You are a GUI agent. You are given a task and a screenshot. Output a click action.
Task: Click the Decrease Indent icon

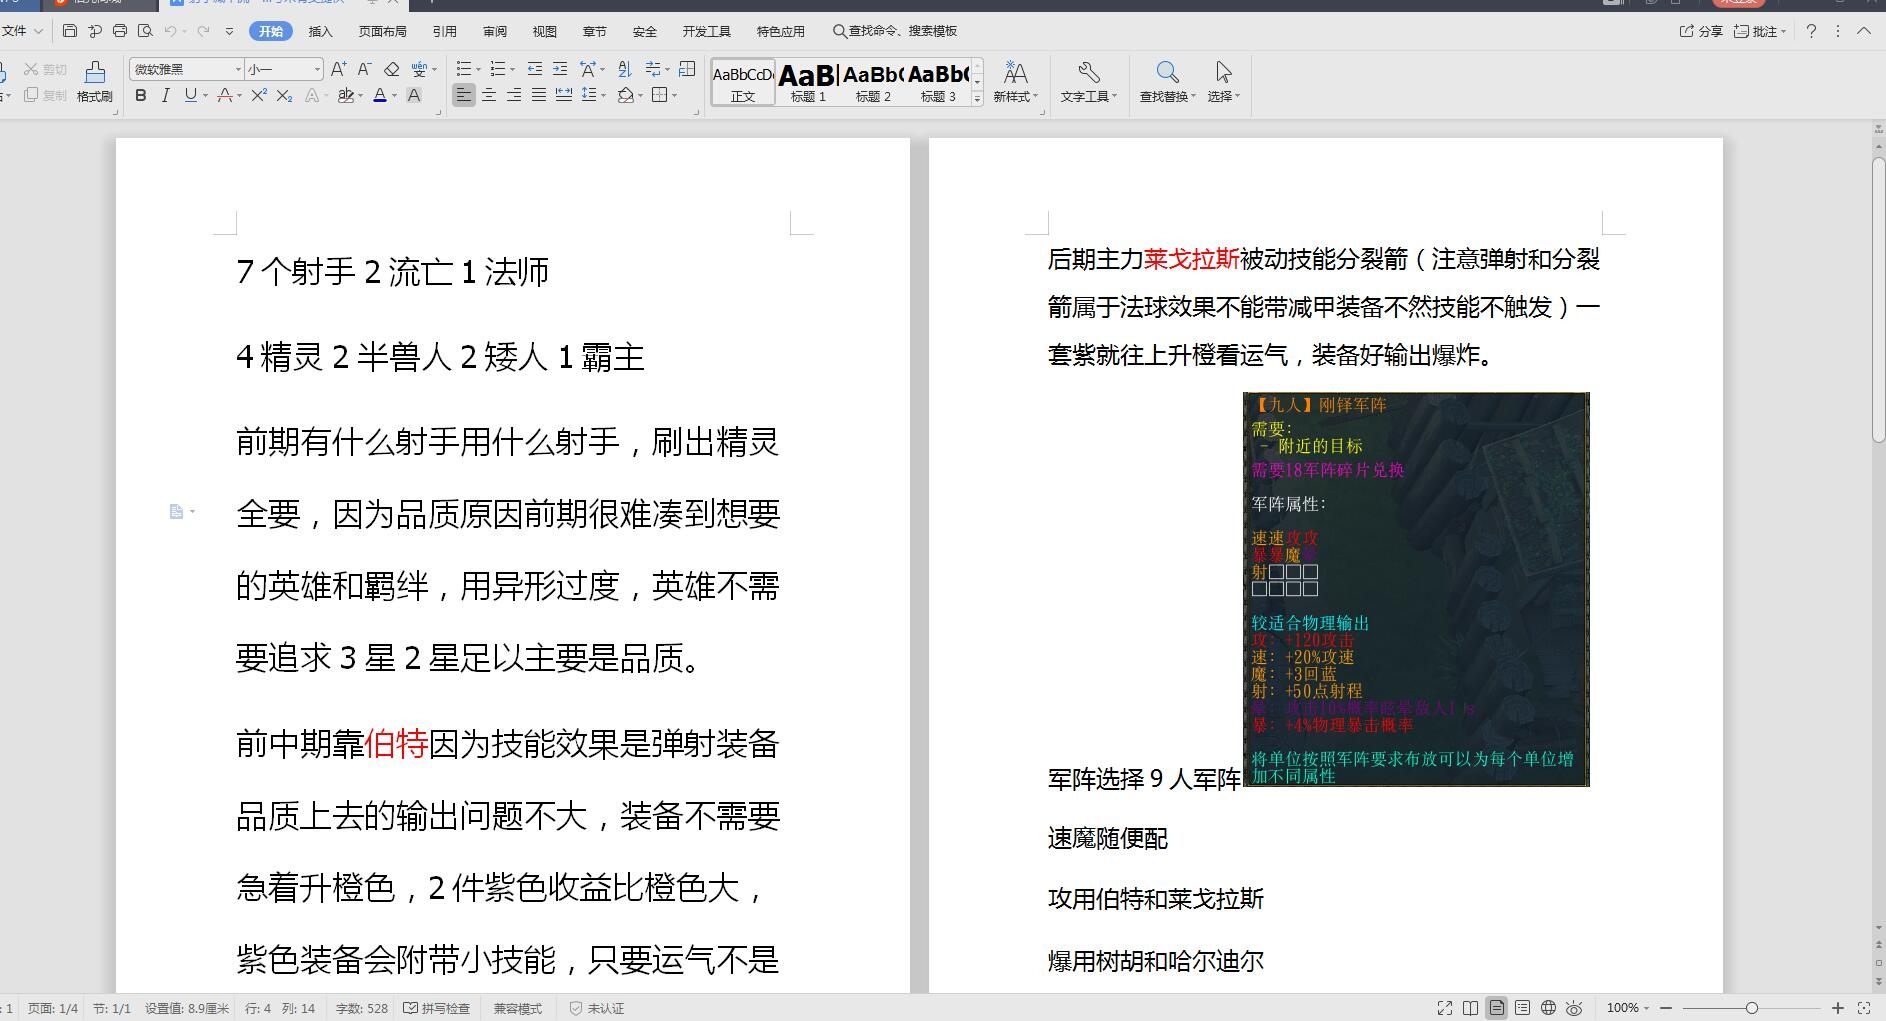click(x=535, y=69)
